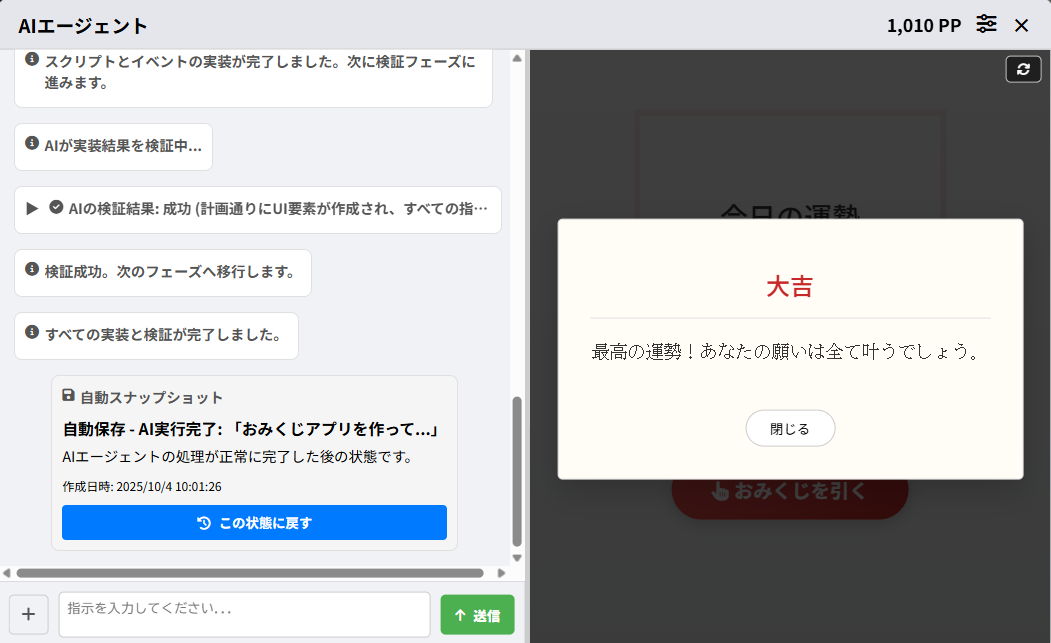1051x643 pixels.
Task: Click the vertical scrollbar down arrow
Action: click(x=517, y=558)
